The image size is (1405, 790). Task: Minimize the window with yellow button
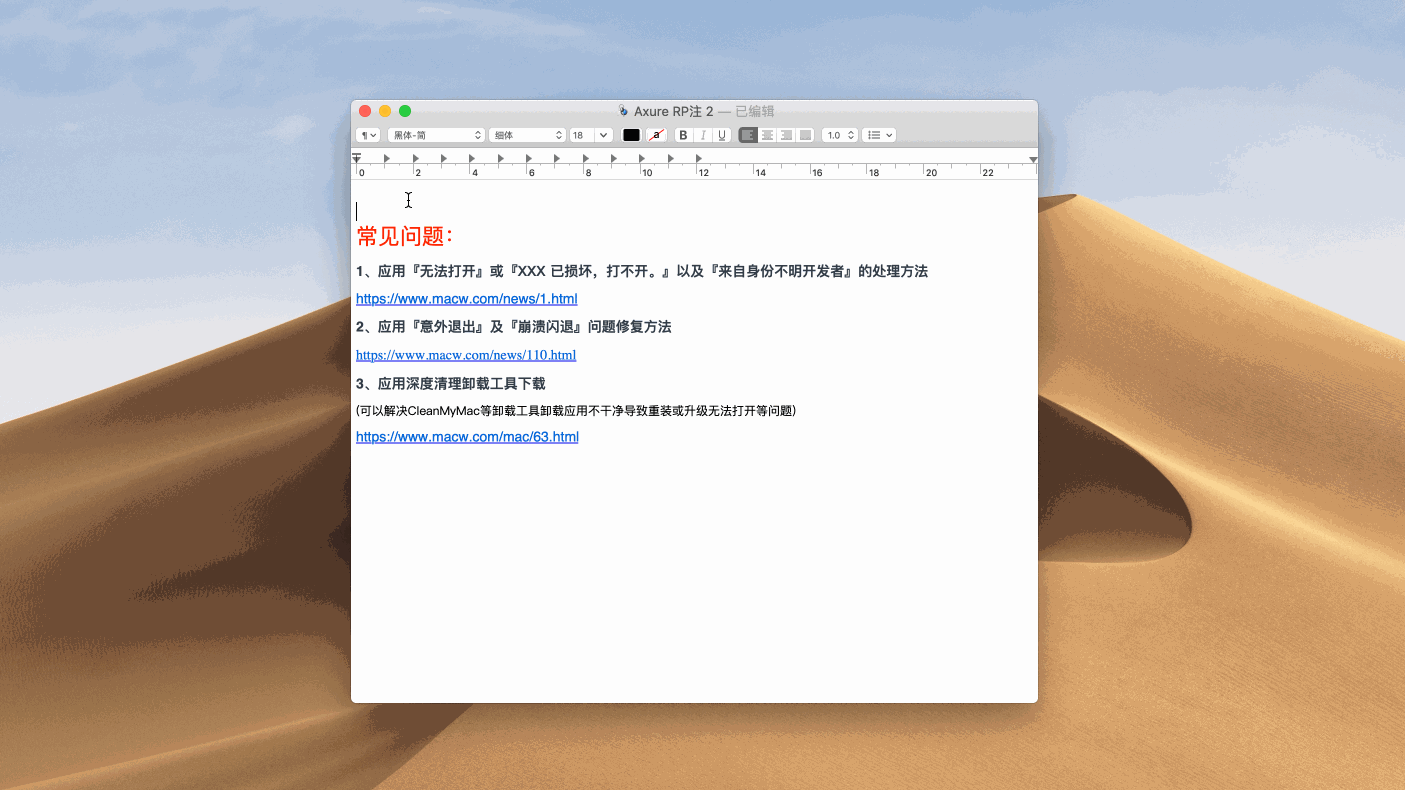[385, 111]
